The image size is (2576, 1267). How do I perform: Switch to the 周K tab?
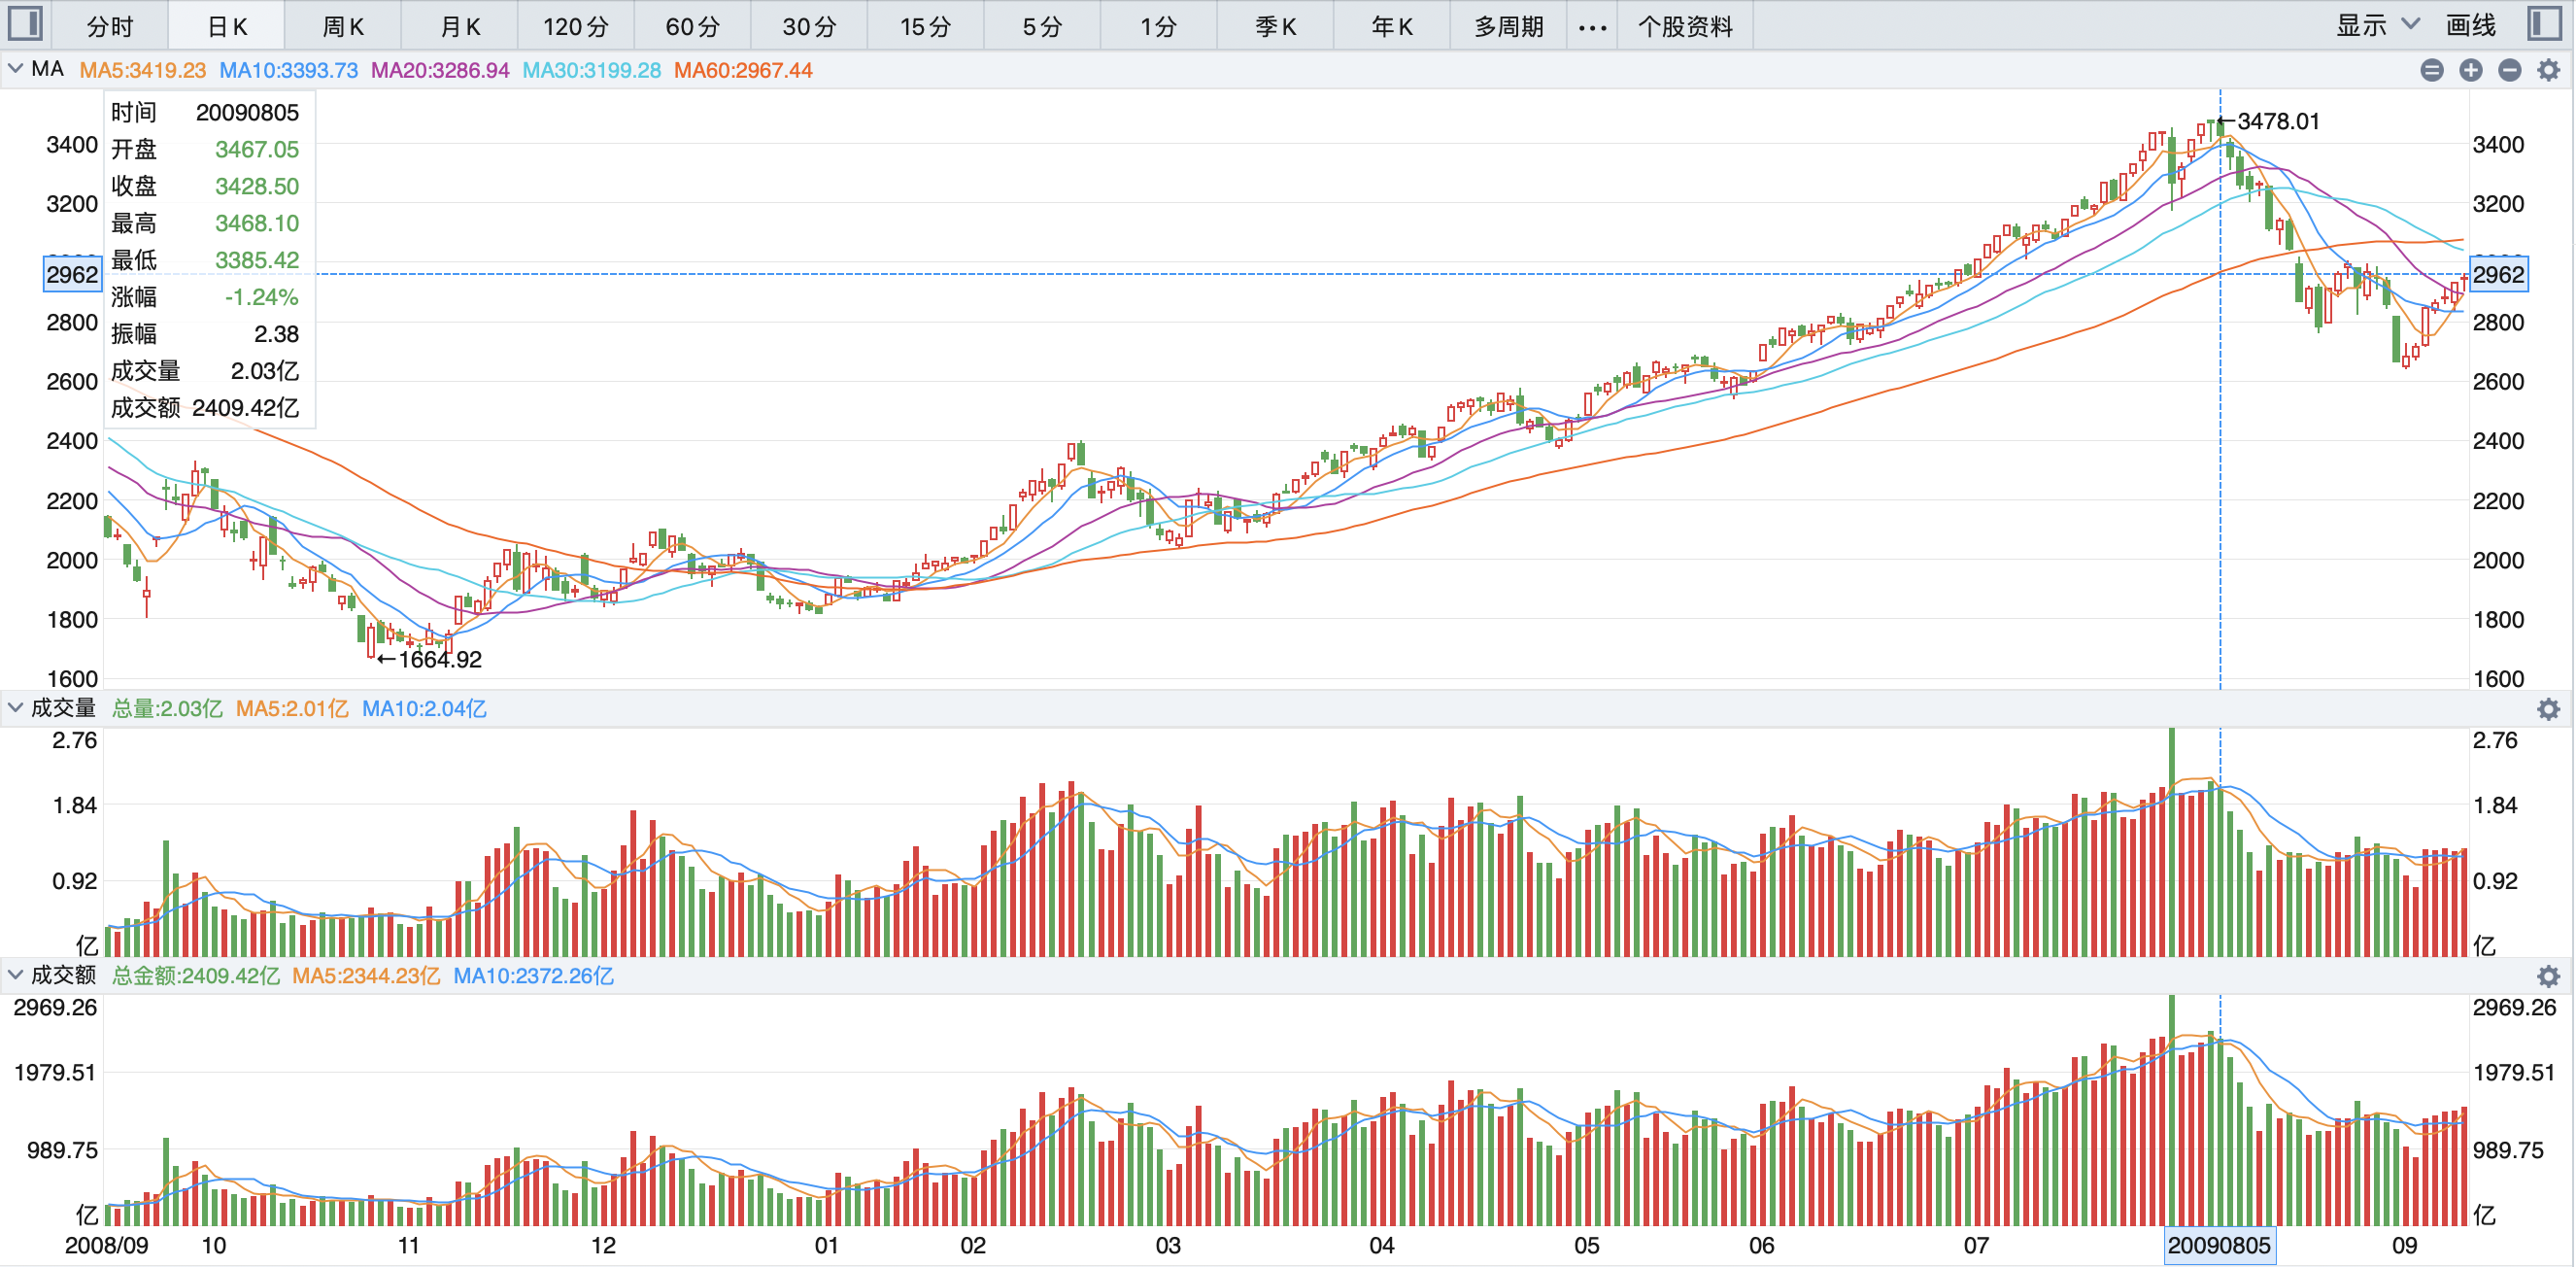pyautogui.click(x=342, y=27)
